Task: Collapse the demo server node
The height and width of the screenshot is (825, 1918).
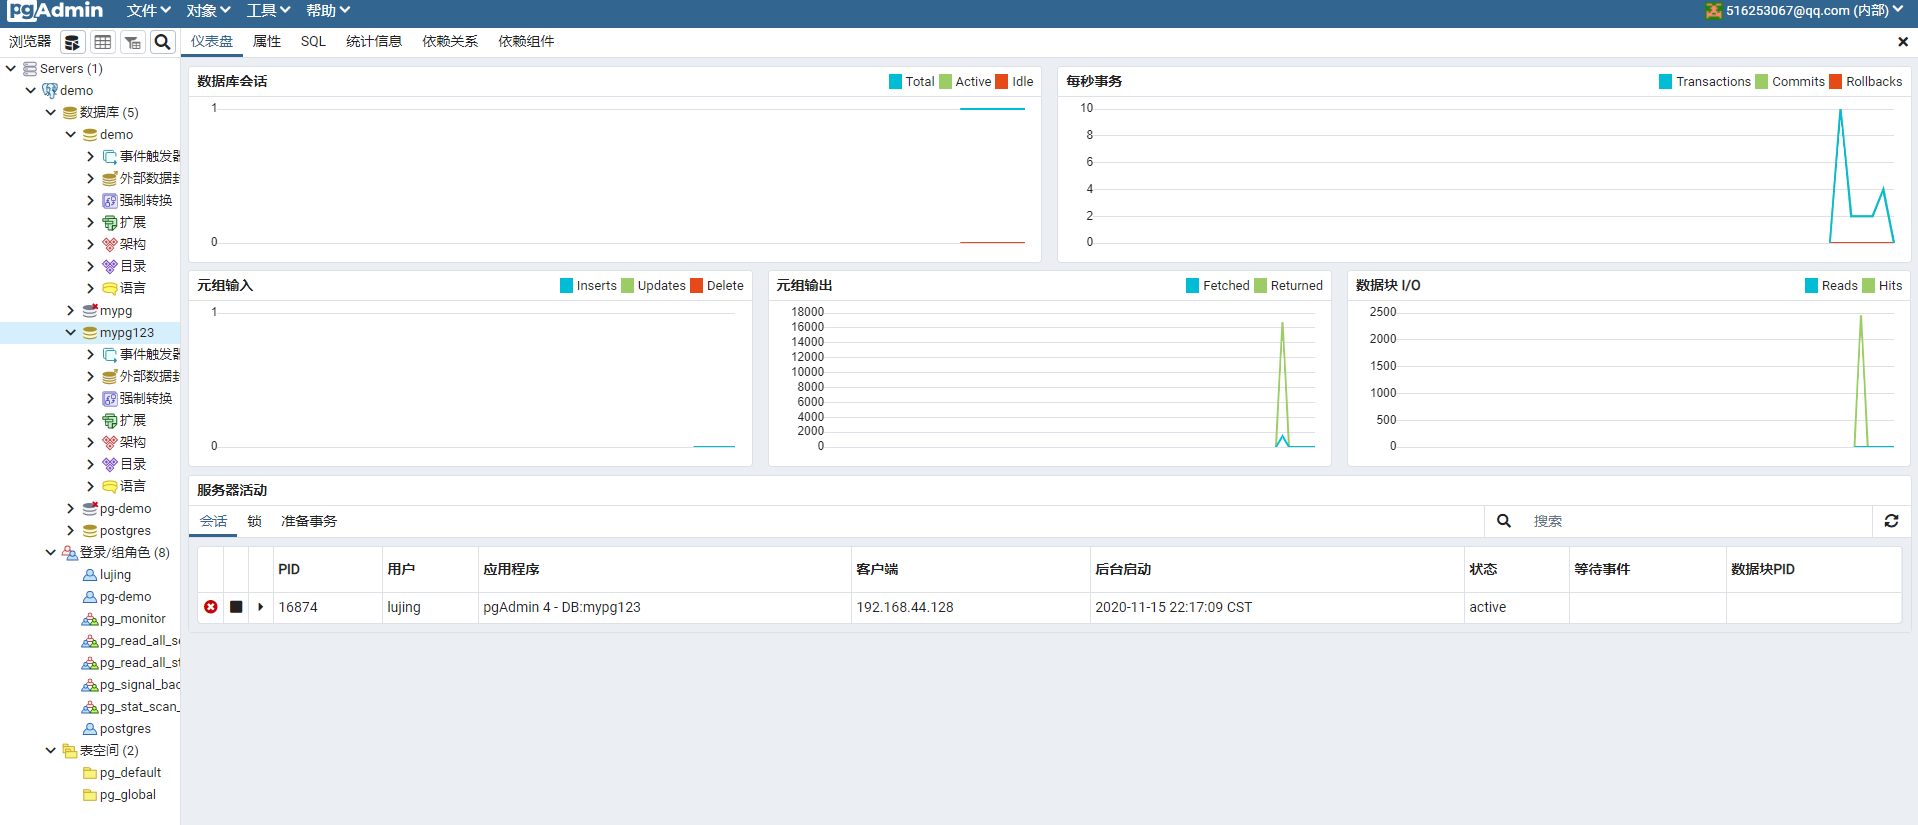Action: coord(31,90)
